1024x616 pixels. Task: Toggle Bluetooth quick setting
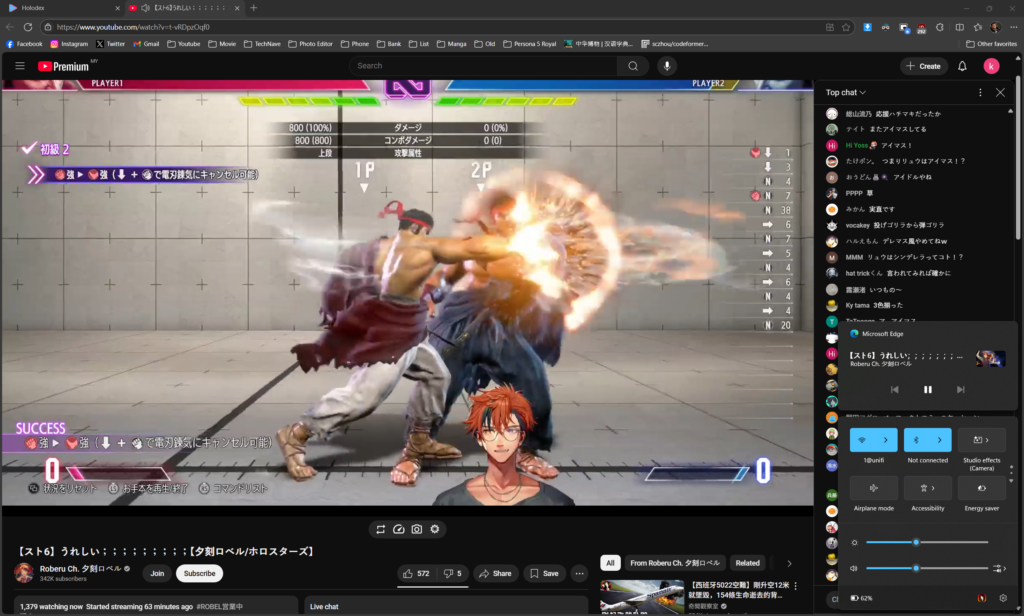pyautogui.click(x=916, y=440)
